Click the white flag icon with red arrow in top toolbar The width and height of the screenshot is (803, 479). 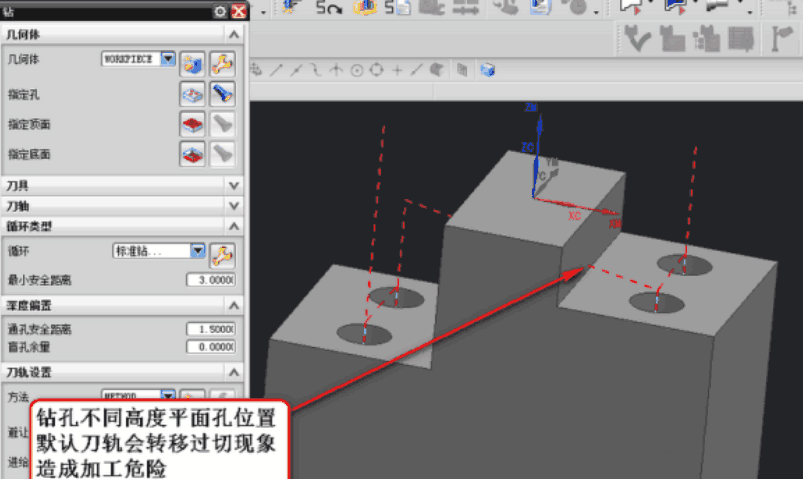[631, 7]
